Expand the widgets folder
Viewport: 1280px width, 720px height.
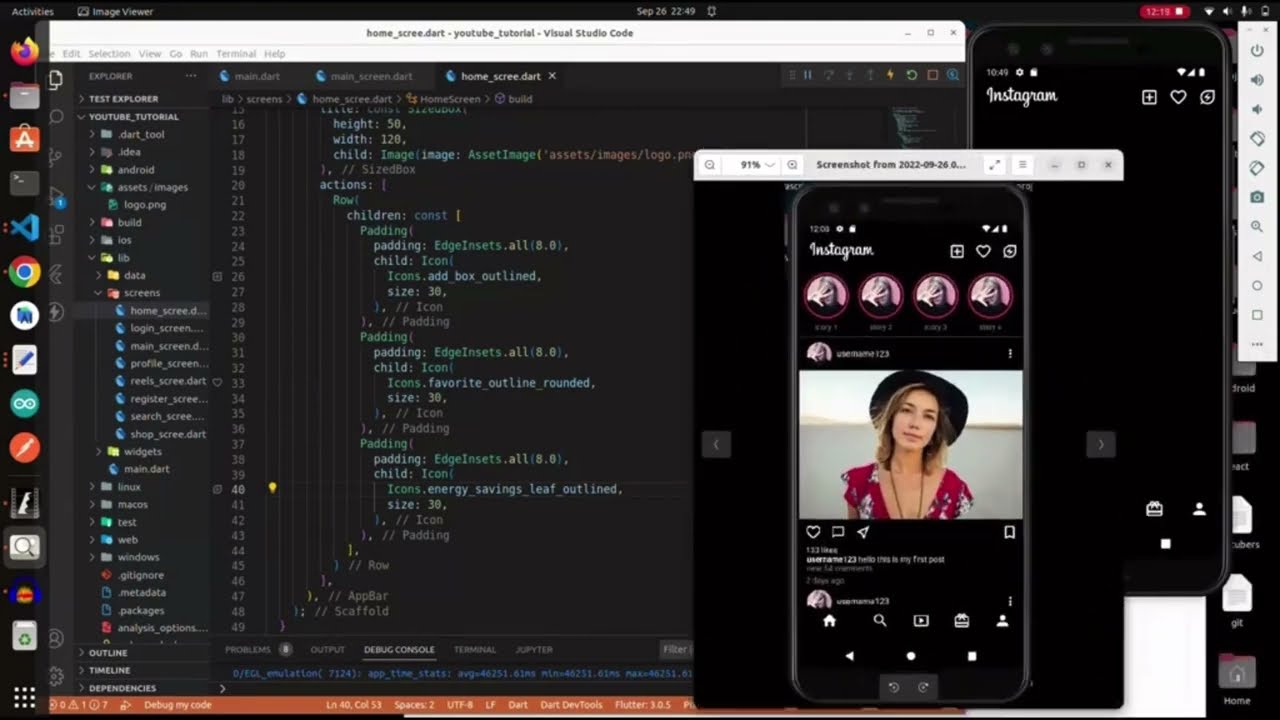pyautogui.click(x=142, y=451)
